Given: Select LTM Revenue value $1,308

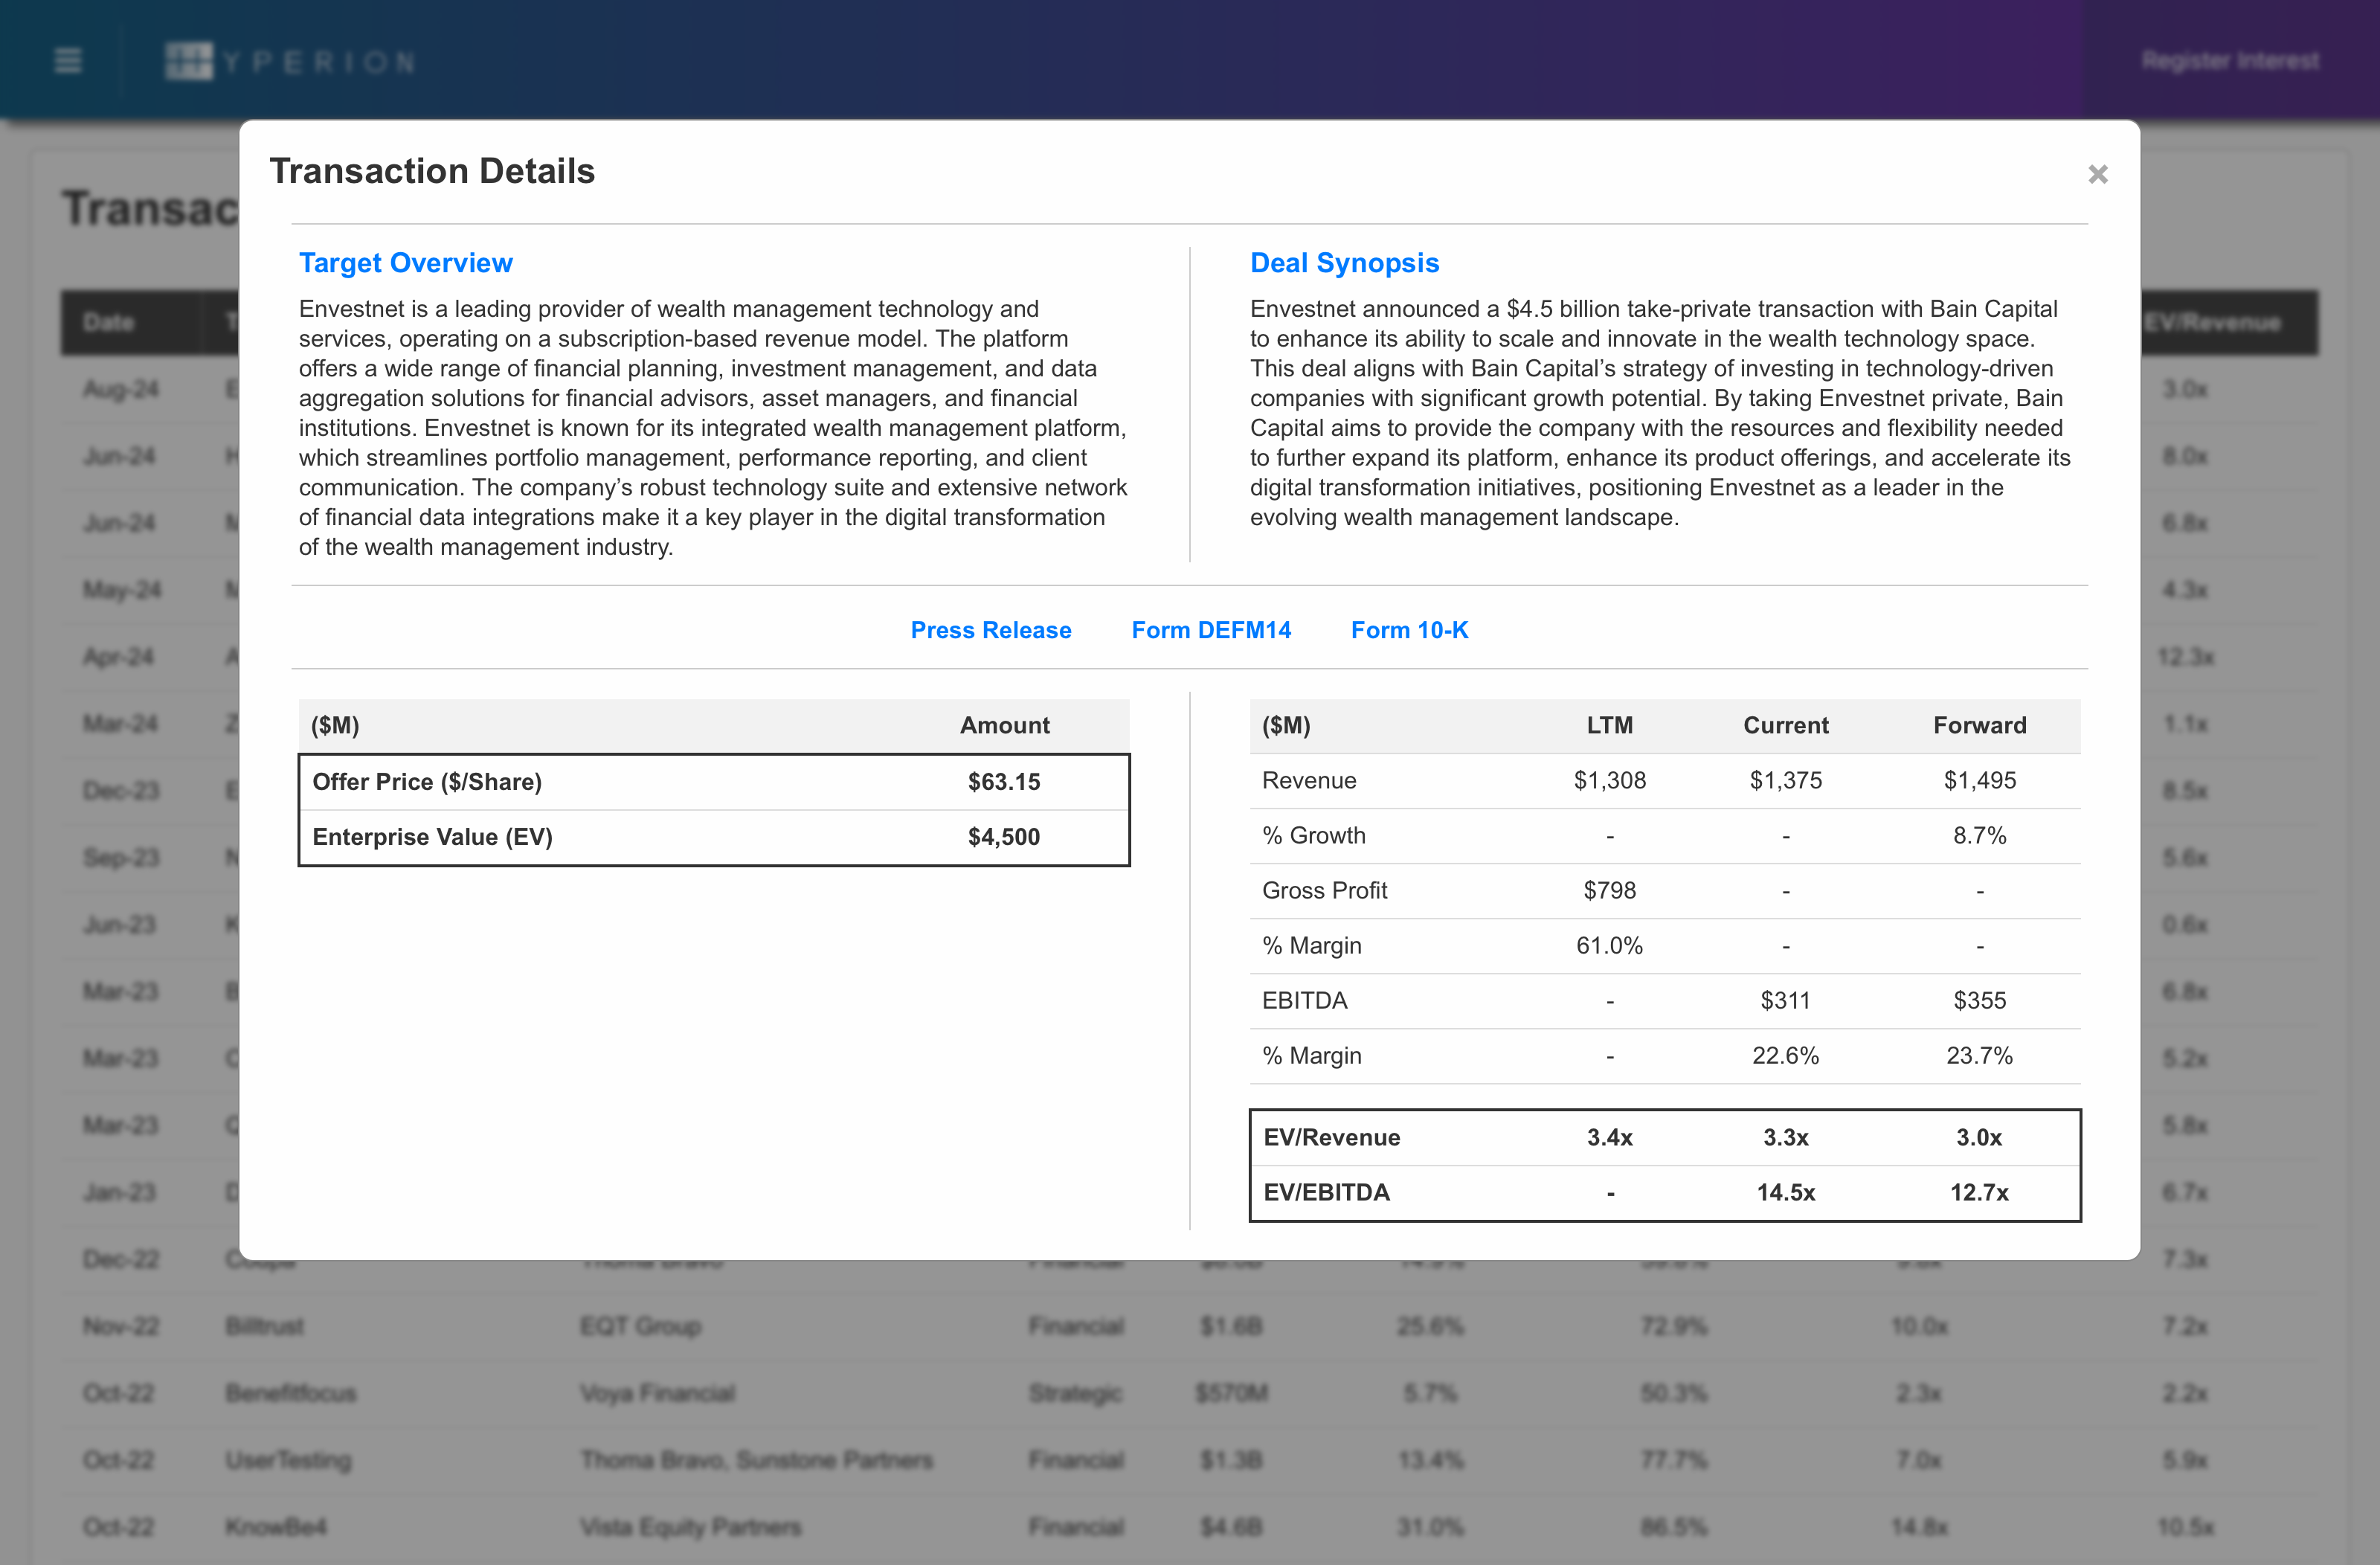Looking at the screenshot, I should point(1609,781).
